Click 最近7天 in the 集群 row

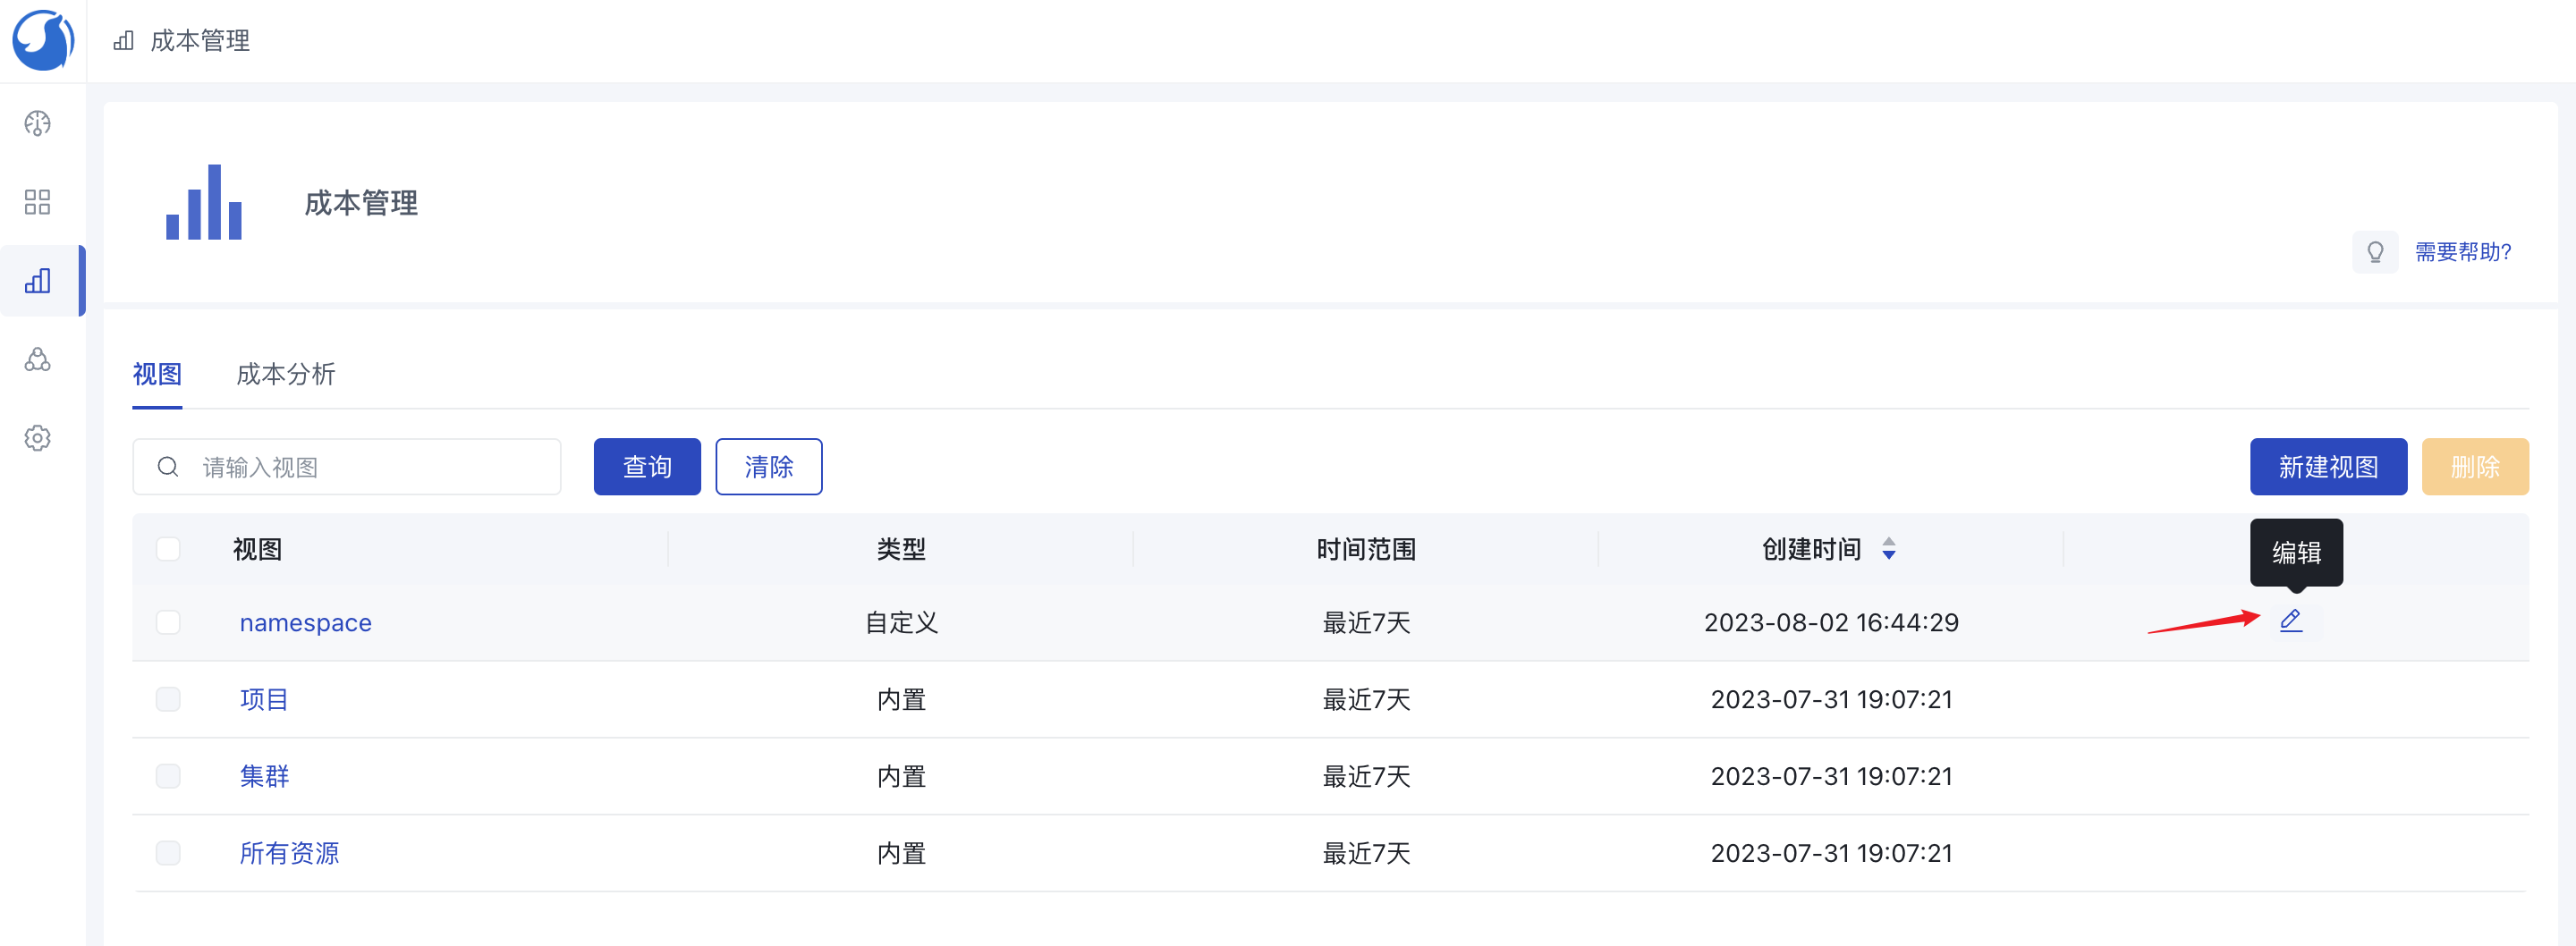1366,776
